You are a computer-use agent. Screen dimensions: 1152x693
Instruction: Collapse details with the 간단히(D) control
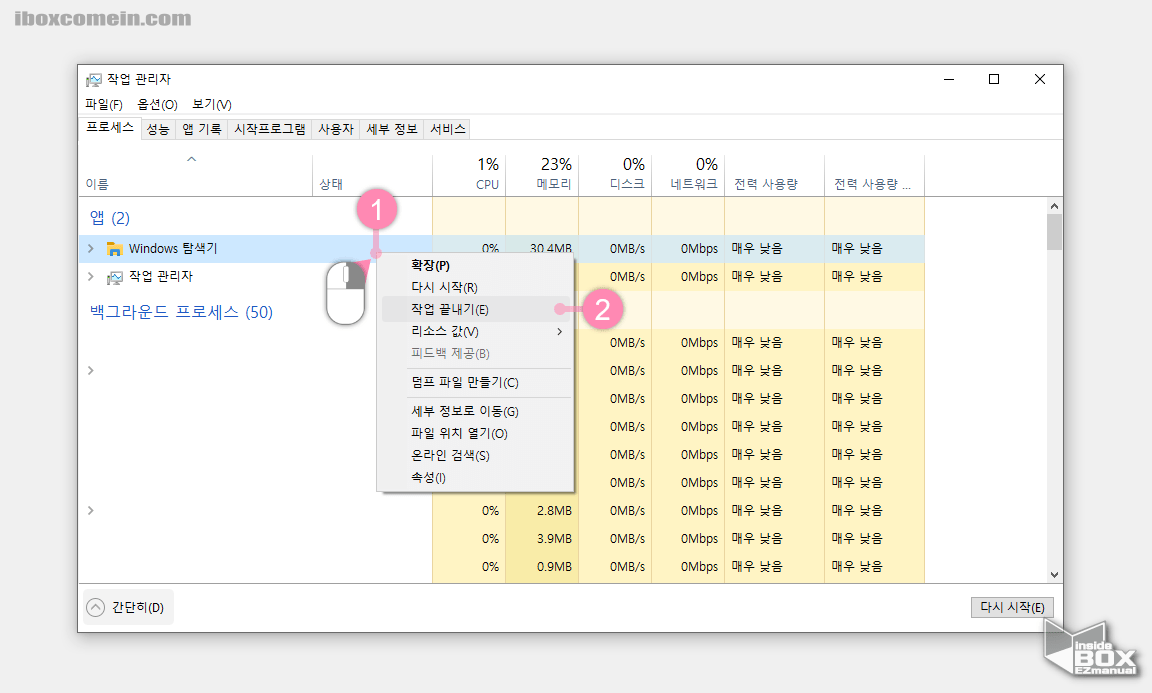tap(127, 607)
